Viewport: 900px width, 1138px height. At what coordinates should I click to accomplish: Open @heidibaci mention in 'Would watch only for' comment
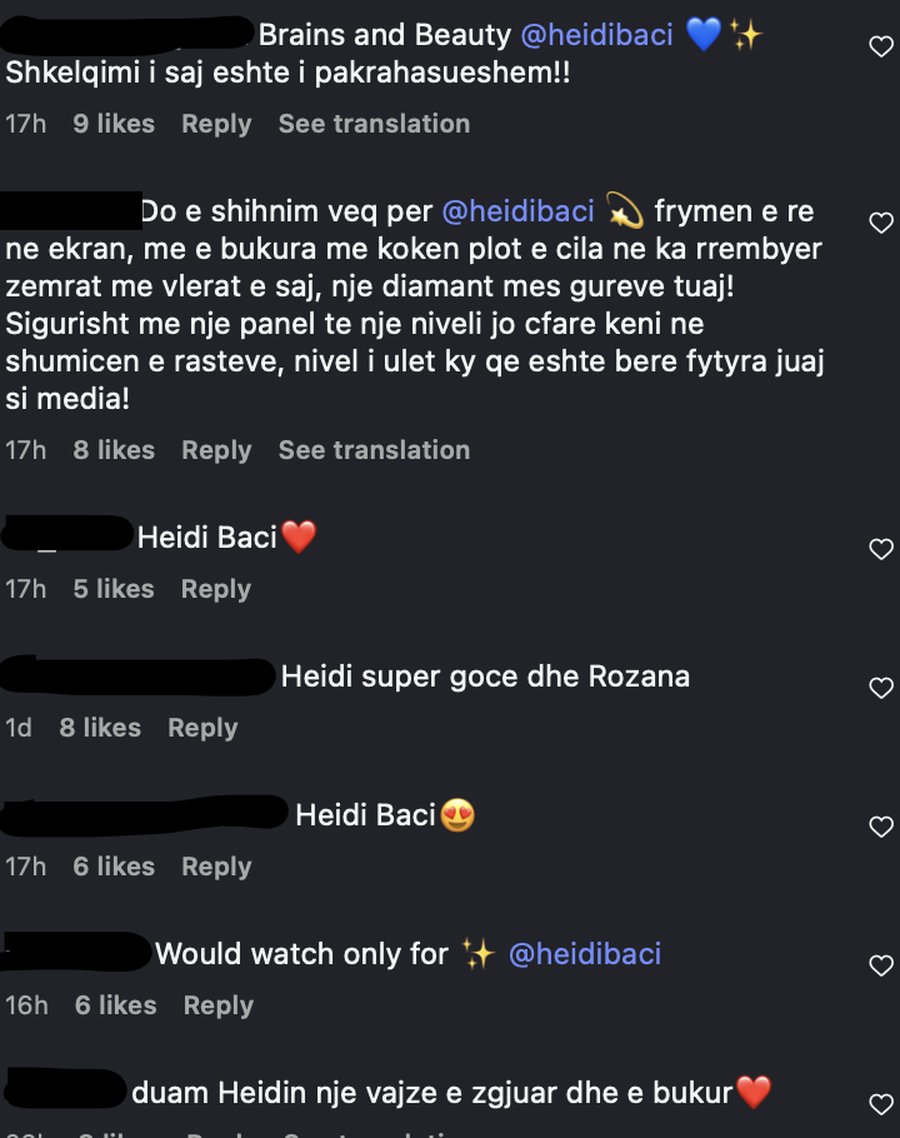tap(585, 954)
